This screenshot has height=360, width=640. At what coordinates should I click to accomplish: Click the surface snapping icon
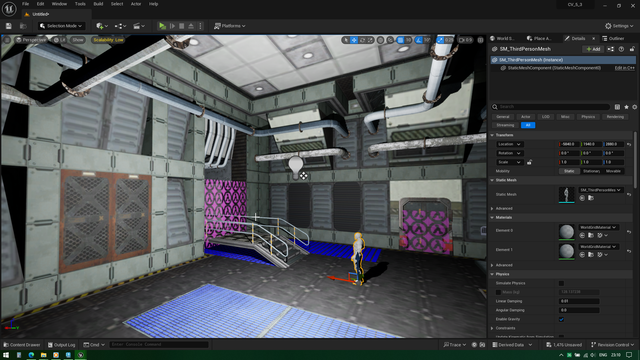tap(390, 40)
